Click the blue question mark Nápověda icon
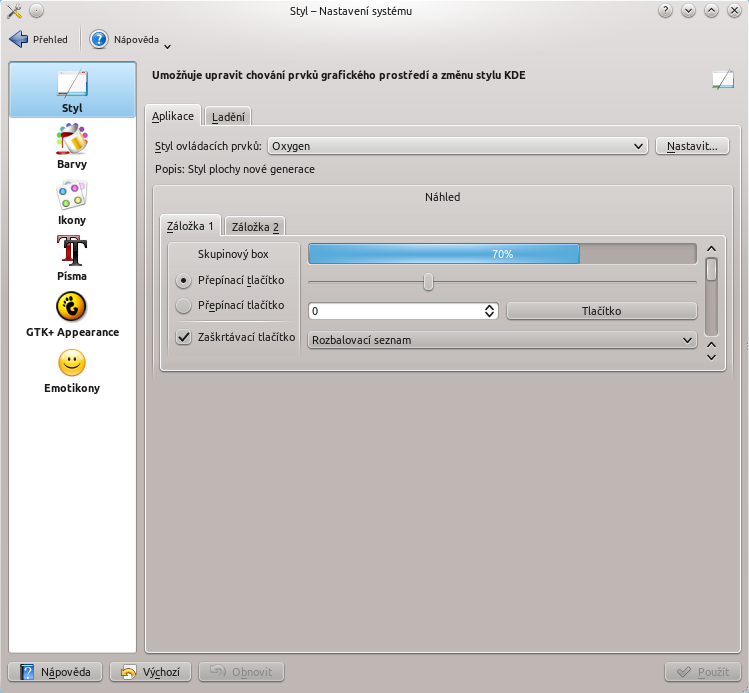 [x=99, y=39]
